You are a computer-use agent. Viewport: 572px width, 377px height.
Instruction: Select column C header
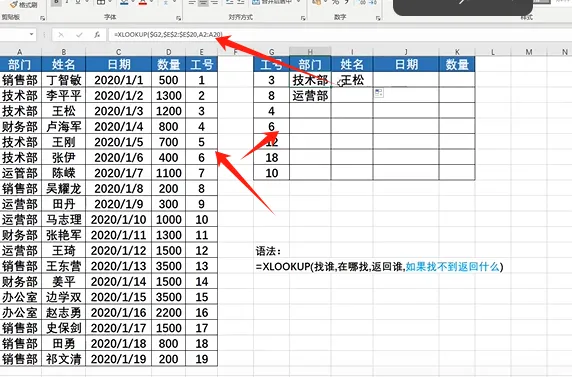[x=119, y=52]
